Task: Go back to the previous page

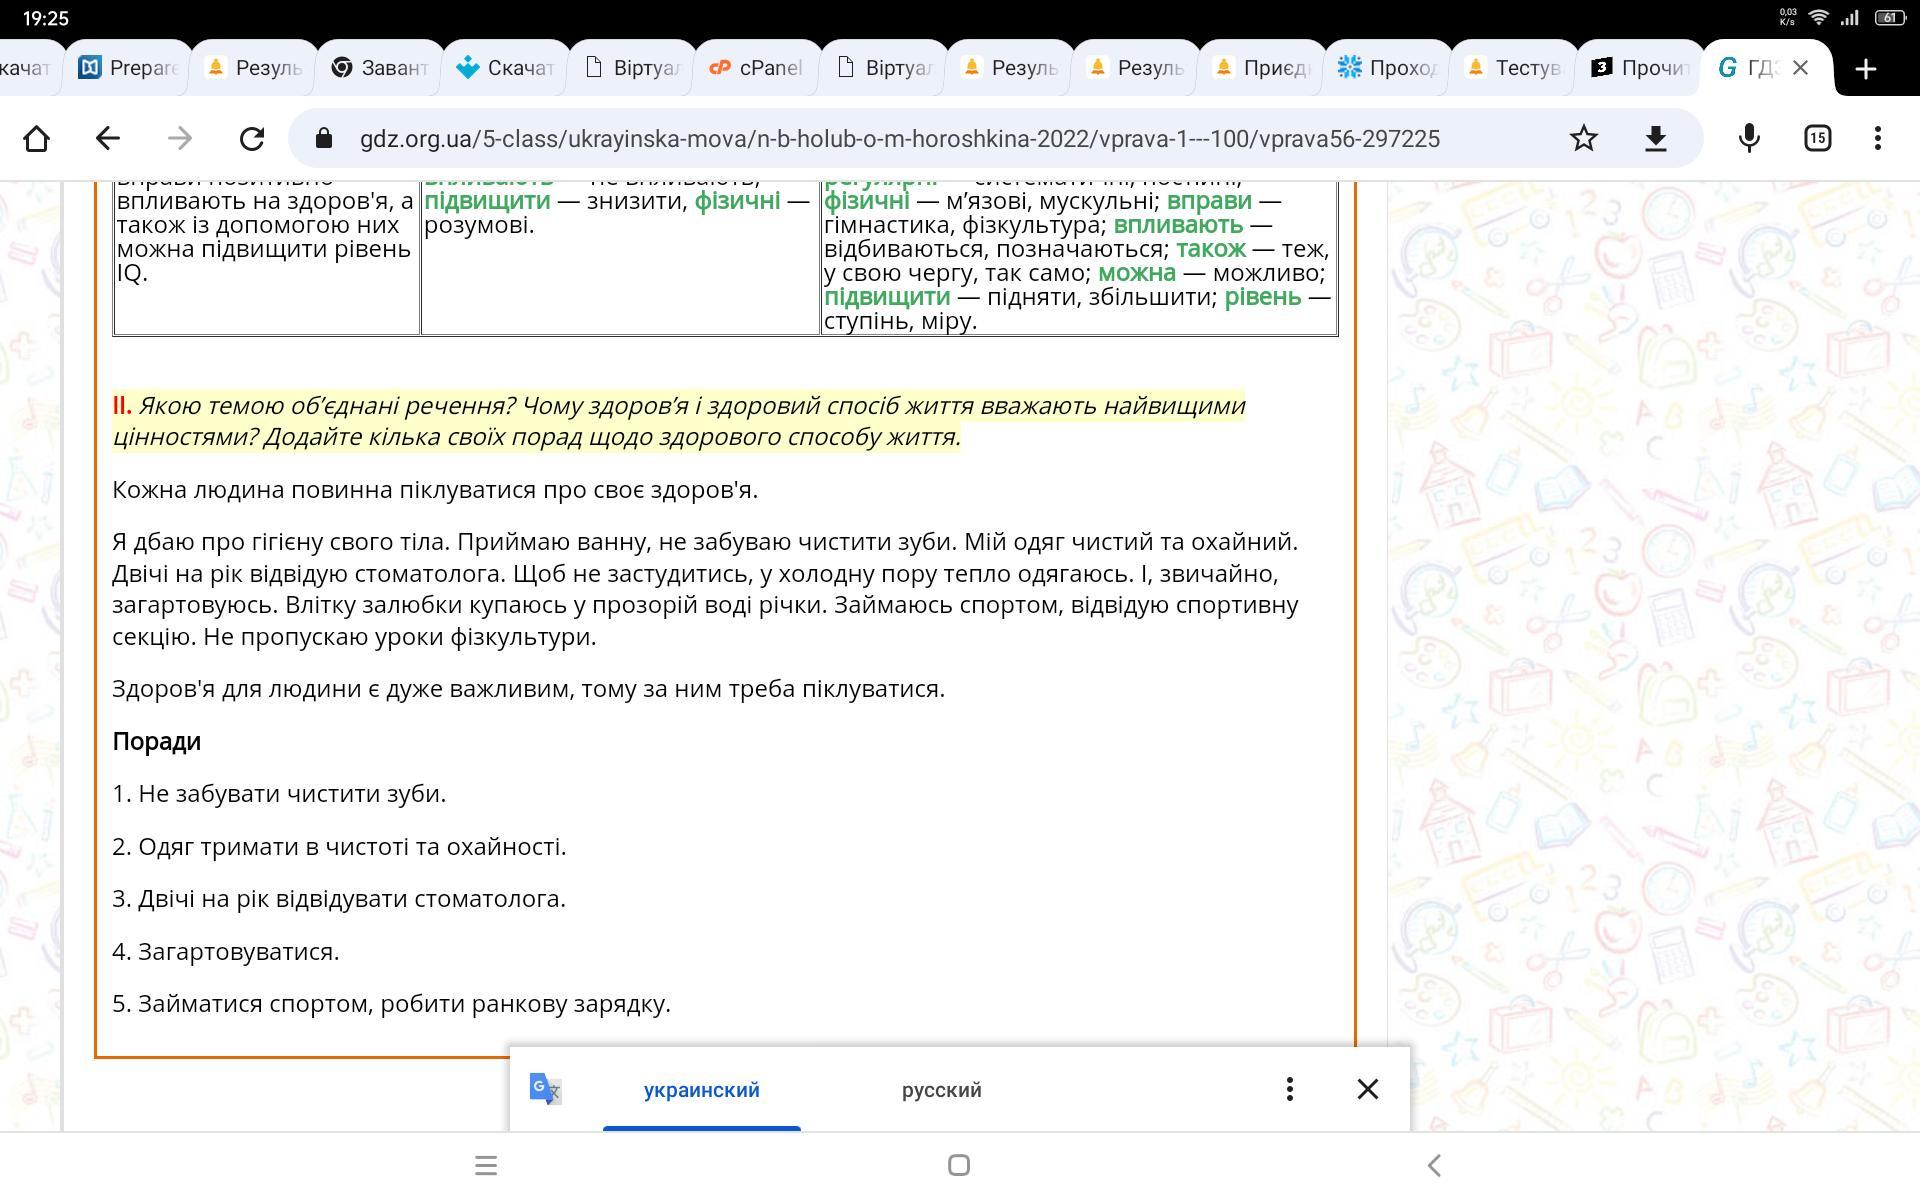Action: tap(108, 138)
